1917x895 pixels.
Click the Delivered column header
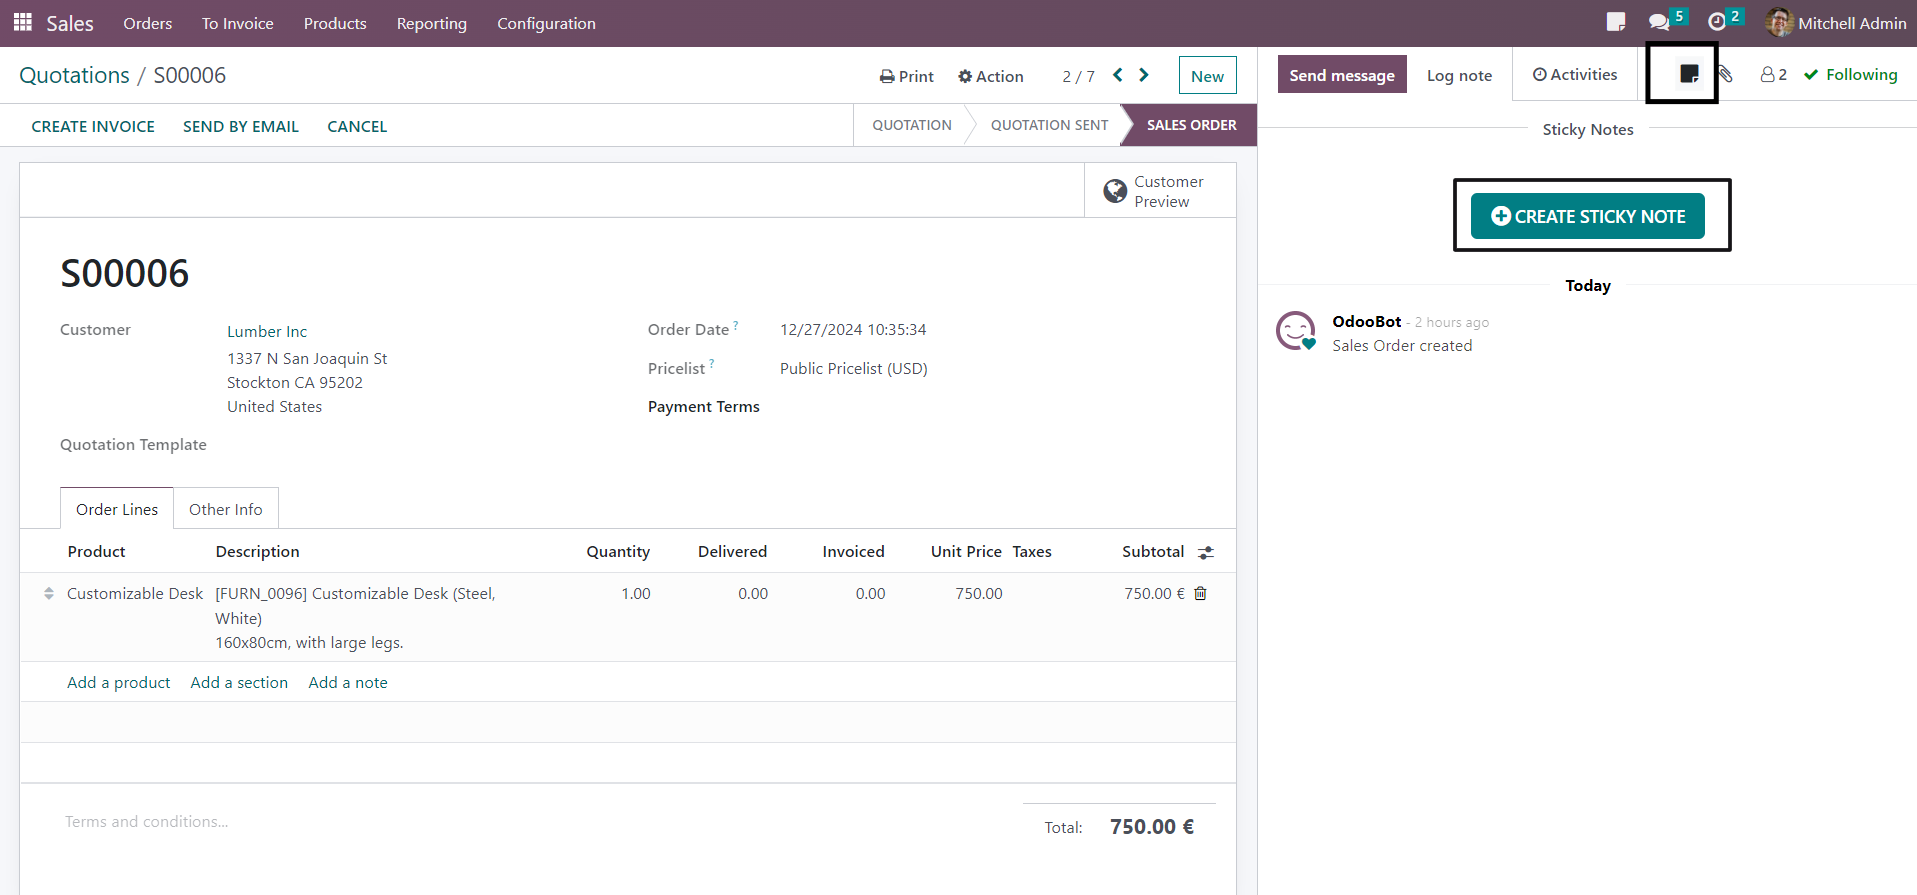click(733, 552)
